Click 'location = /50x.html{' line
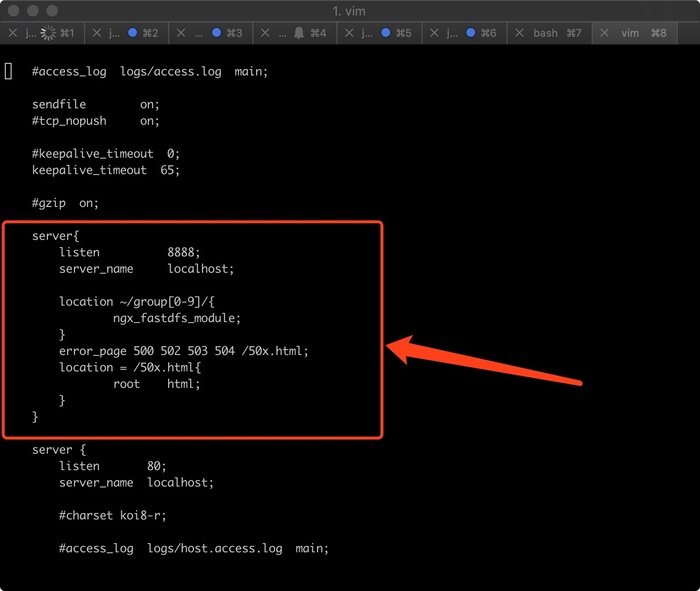 point(130,368)
